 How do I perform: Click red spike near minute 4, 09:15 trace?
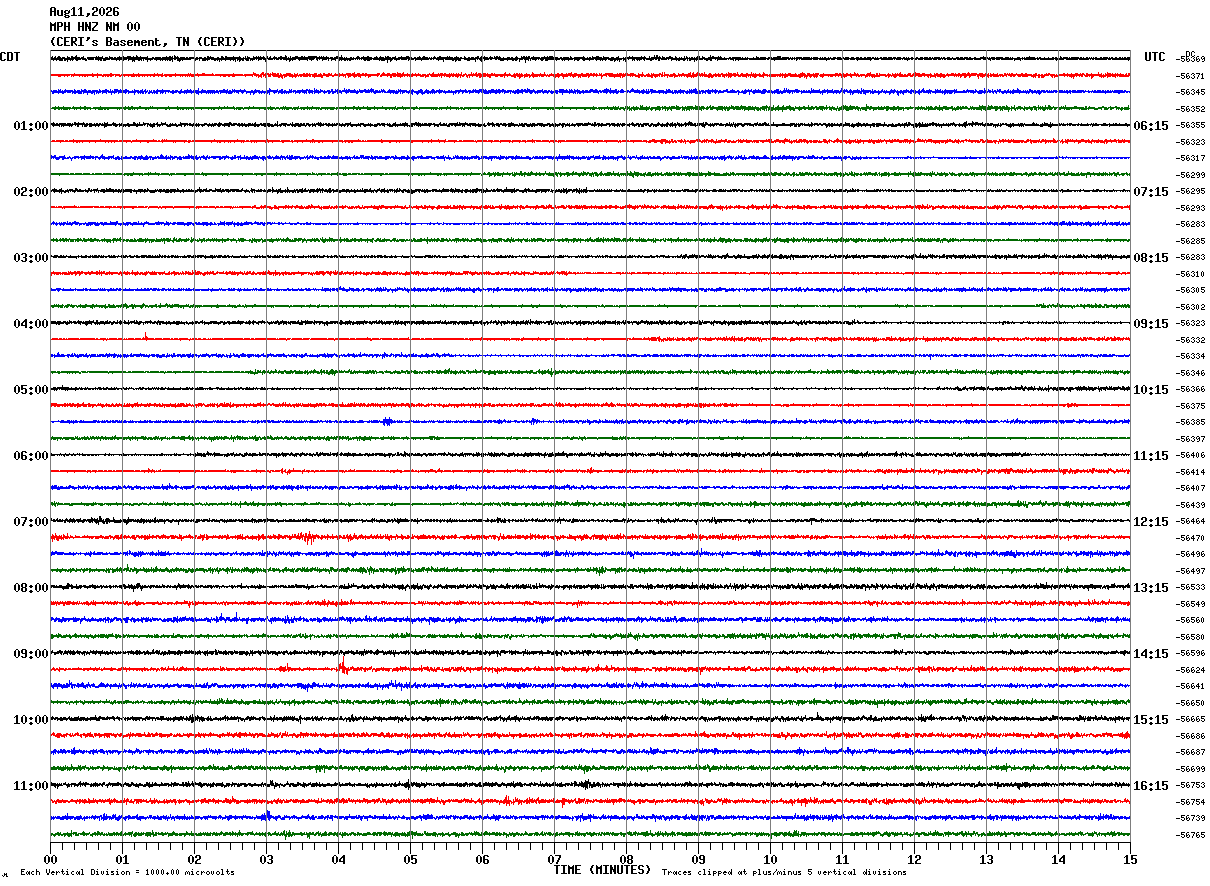click(342, 667)
